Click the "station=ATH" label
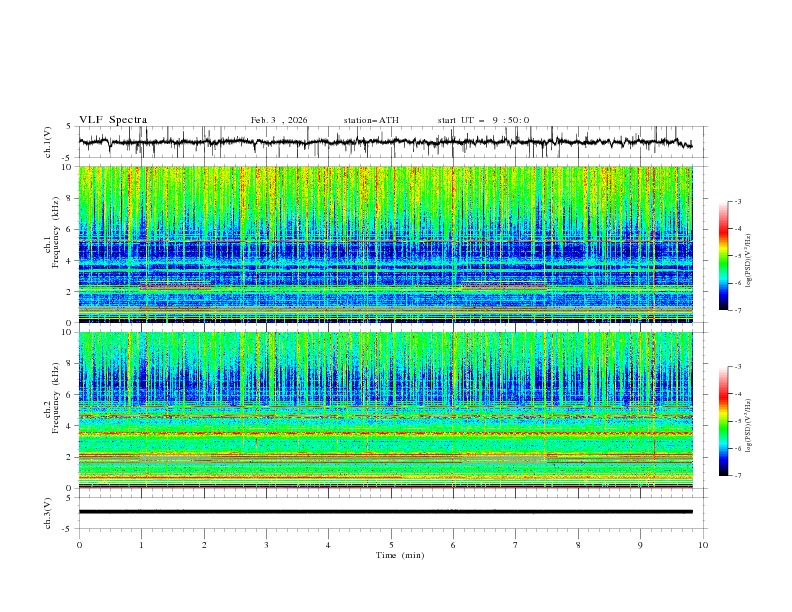Image resolution: width=792 pixels, height=612 pixels. [371, 120]
